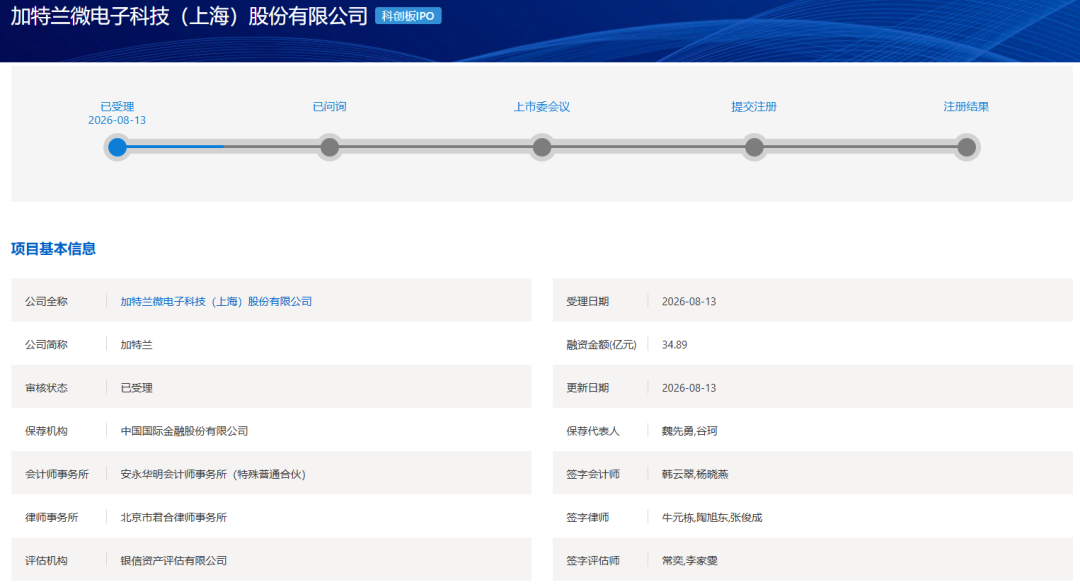The image size is (1080, 585).
Task: Click the 律师事务所 field label
Action: pos(52,517)
